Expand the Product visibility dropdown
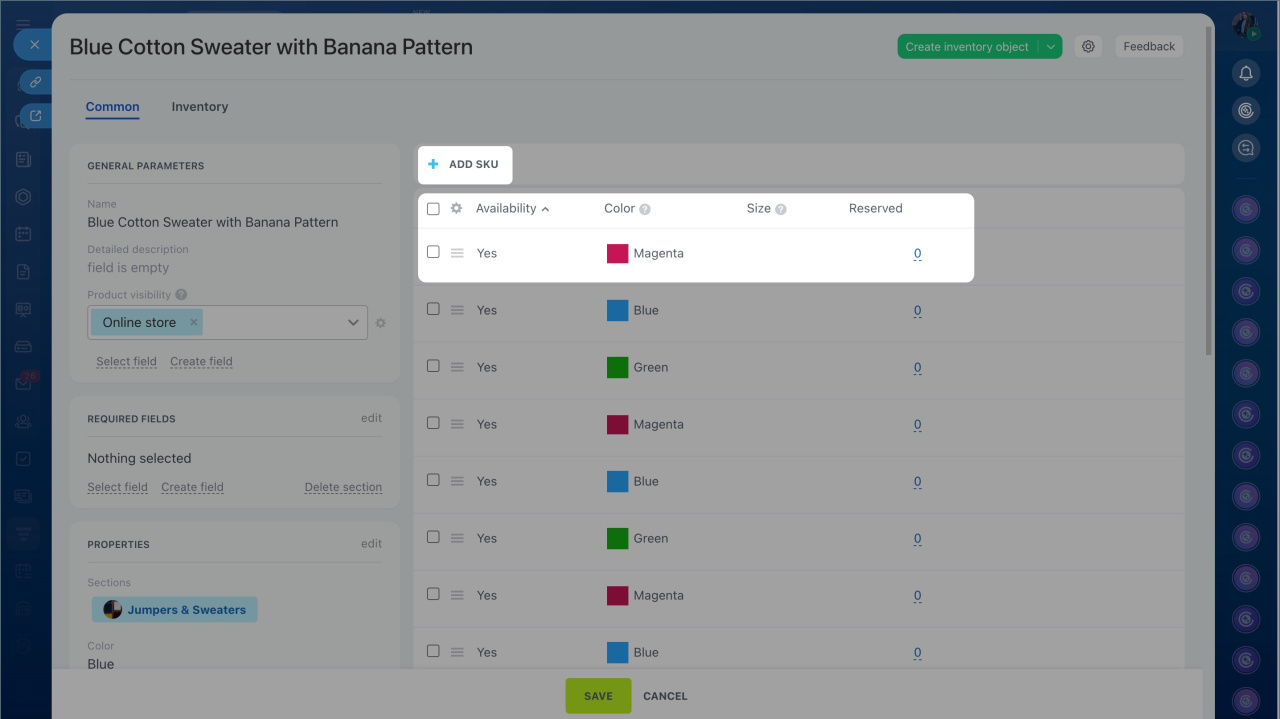1280x719 pixels. [353, 322]
